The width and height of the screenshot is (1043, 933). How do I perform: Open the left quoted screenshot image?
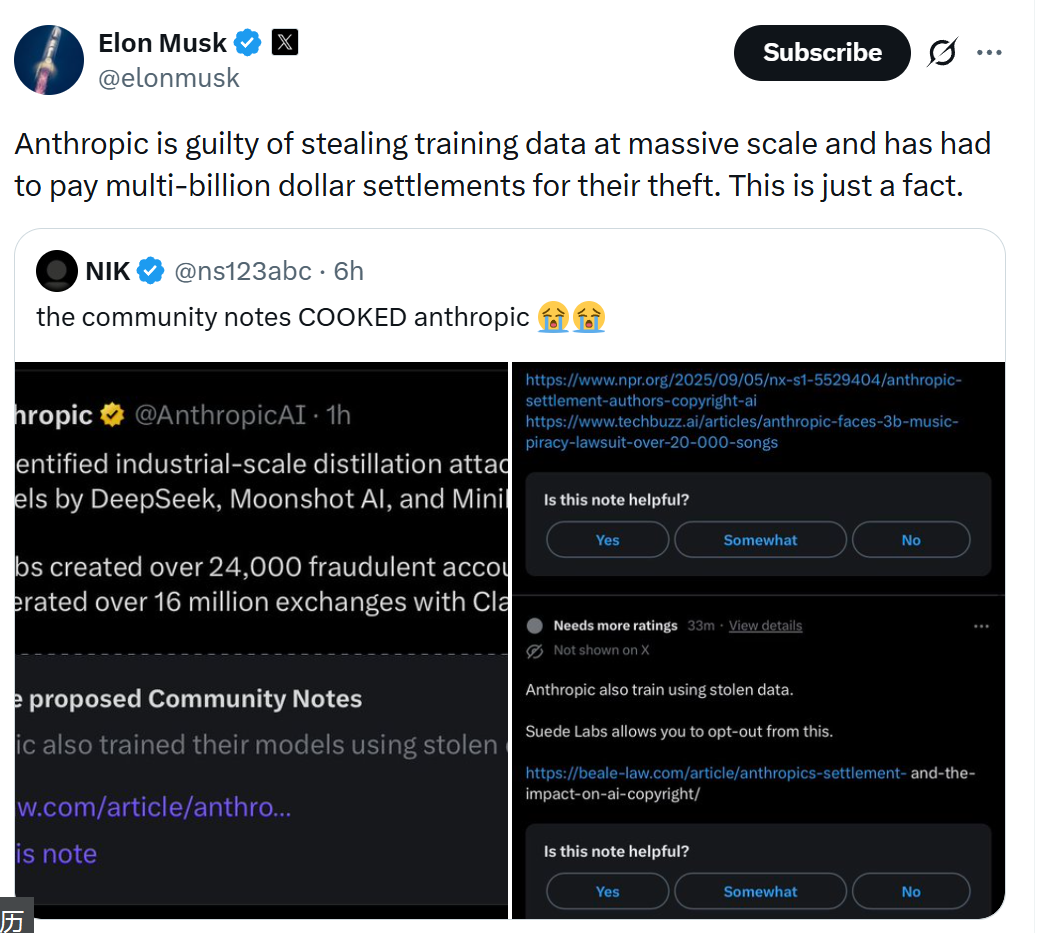261,640
